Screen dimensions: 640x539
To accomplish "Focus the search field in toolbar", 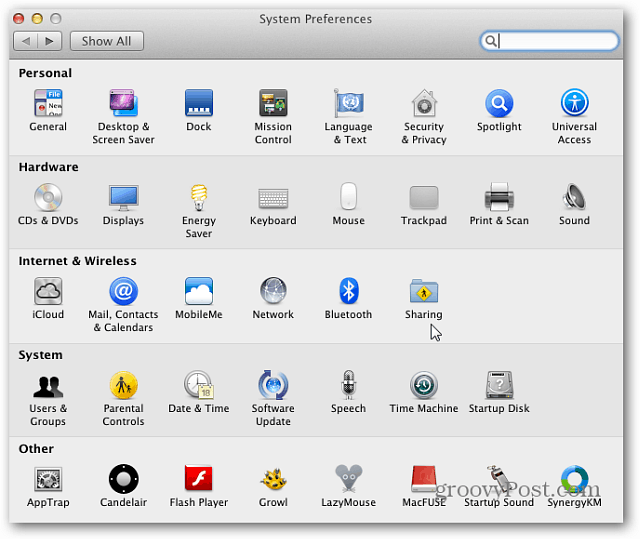I will point(549,41).
